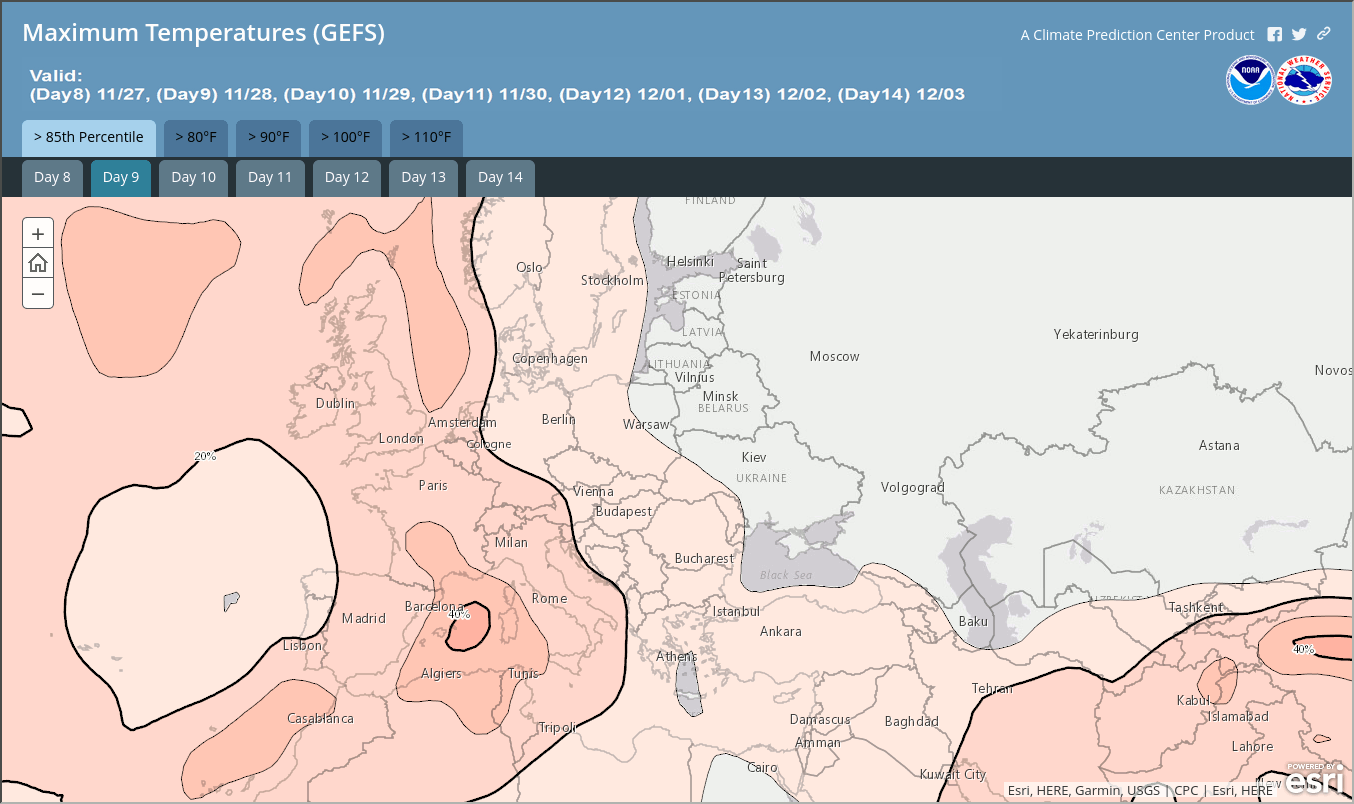1354x804 pixels.
Task: Switch to Day 14 forecast
Action: coord(500,177)
